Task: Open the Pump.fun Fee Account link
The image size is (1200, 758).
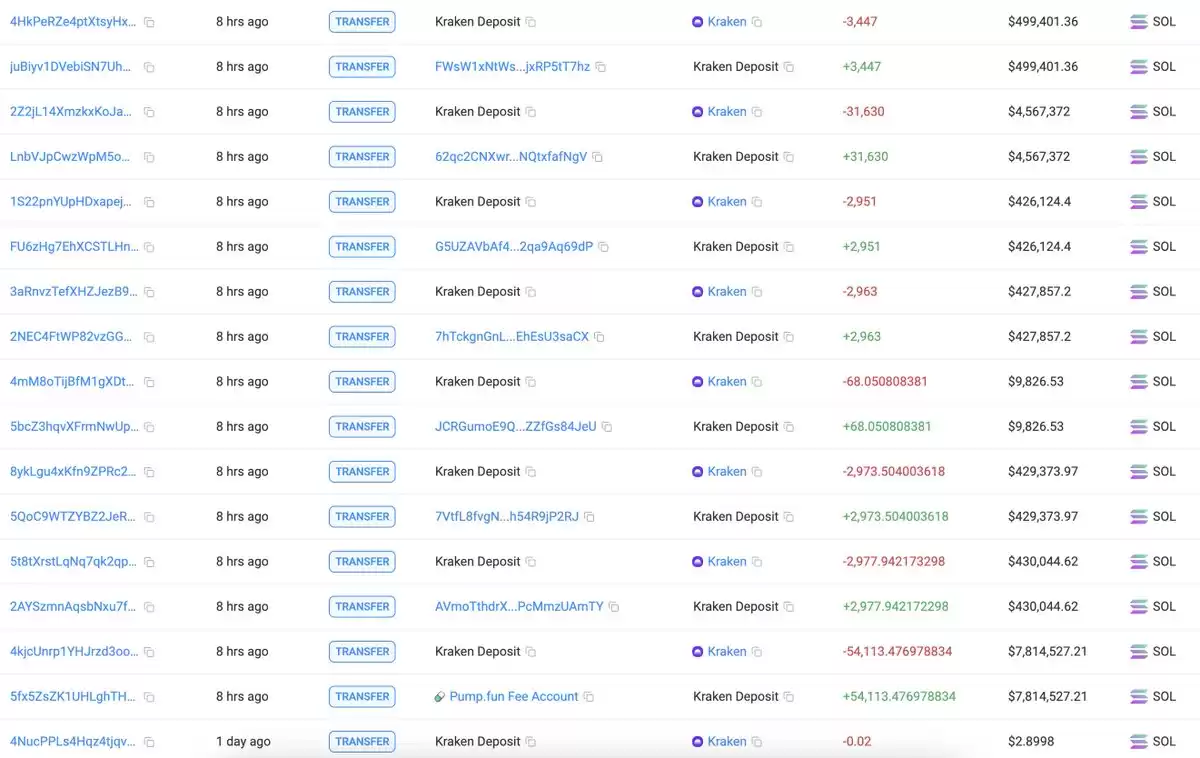Action: (x=514, y=697)
